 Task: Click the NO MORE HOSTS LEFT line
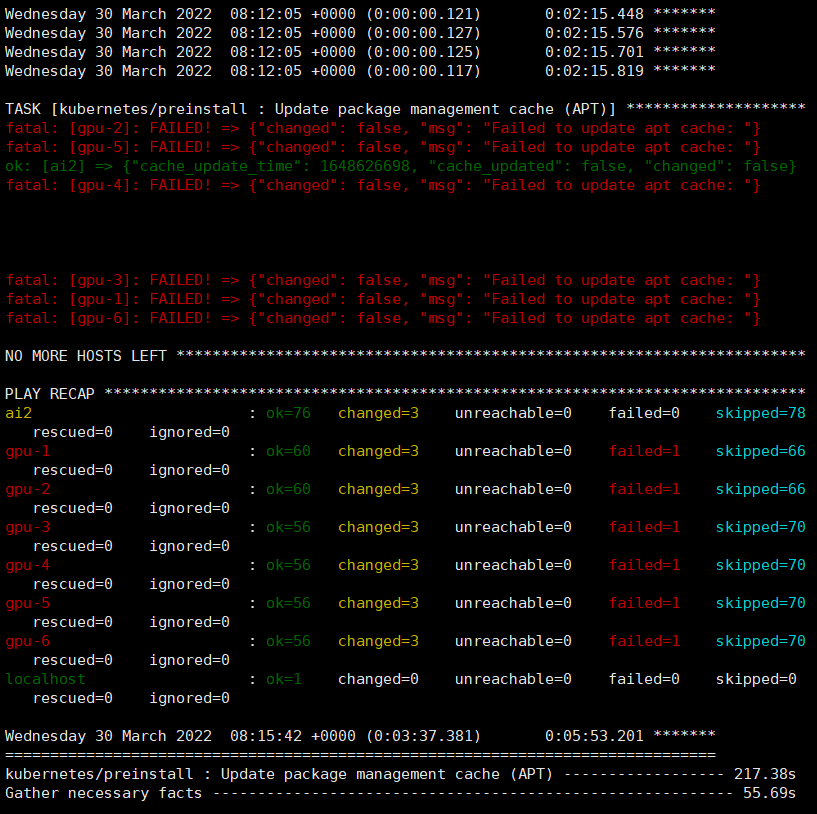405,356
